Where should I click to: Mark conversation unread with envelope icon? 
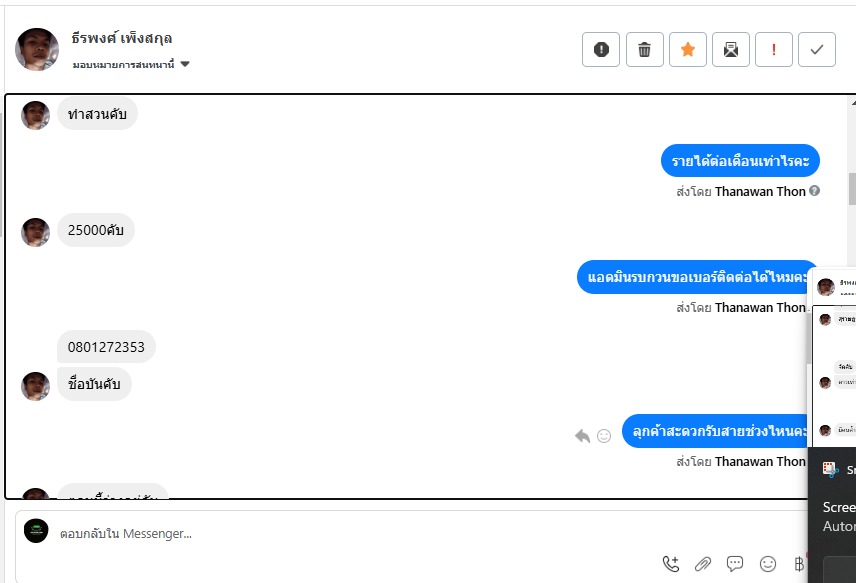[x=730, y=50]
